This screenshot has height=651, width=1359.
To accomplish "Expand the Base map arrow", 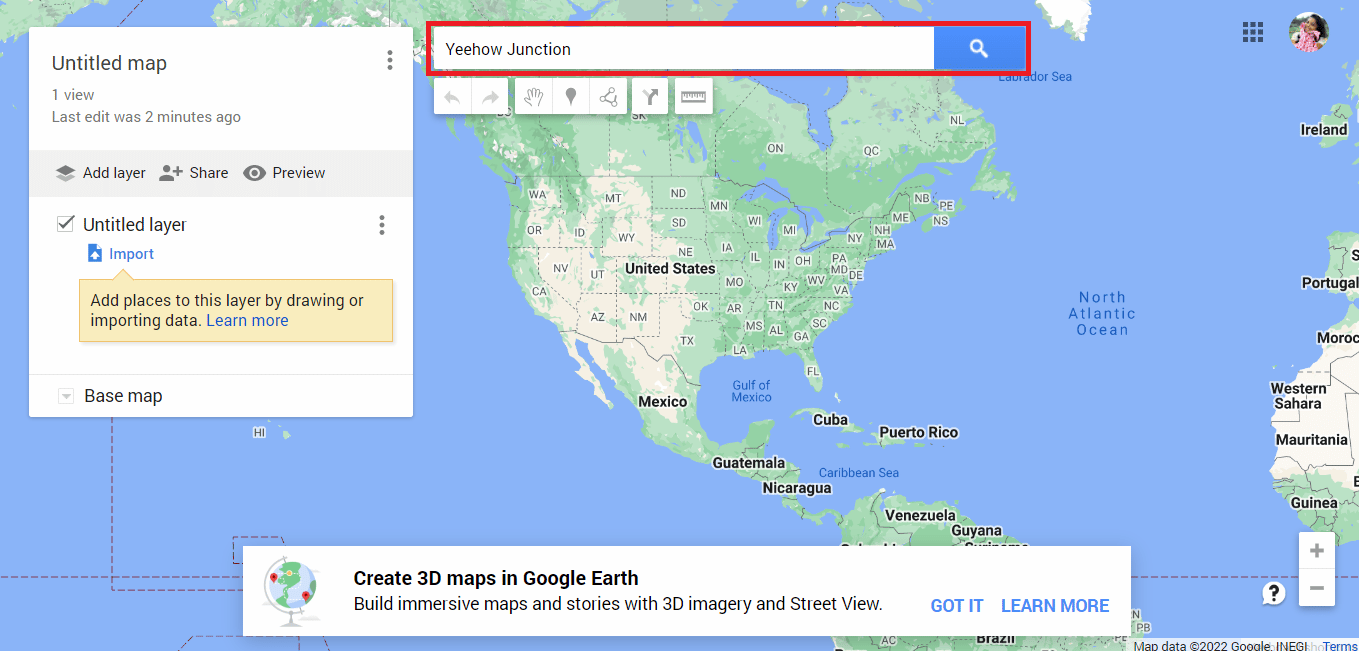I will tap(66, 396).
